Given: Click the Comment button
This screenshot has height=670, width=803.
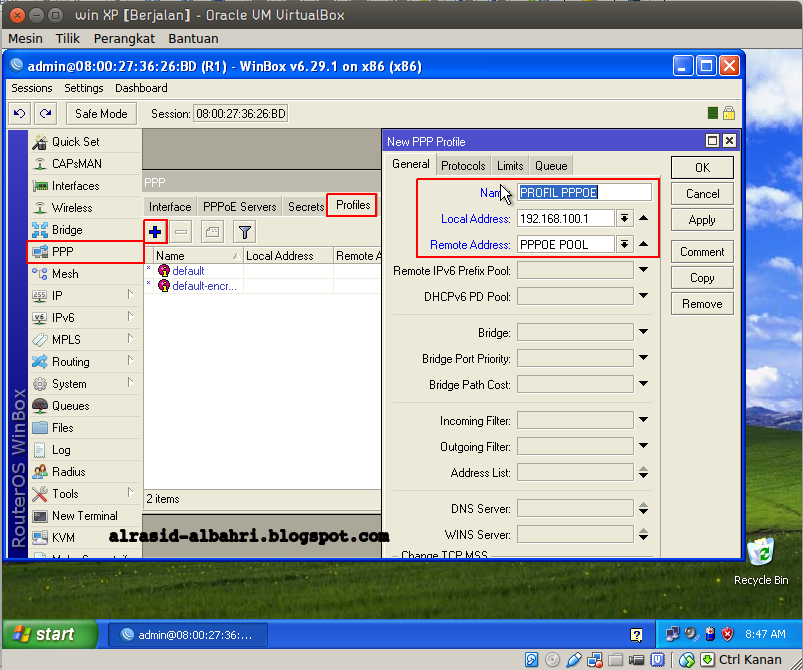Looking at the screenshot, I should click(702, 252).
